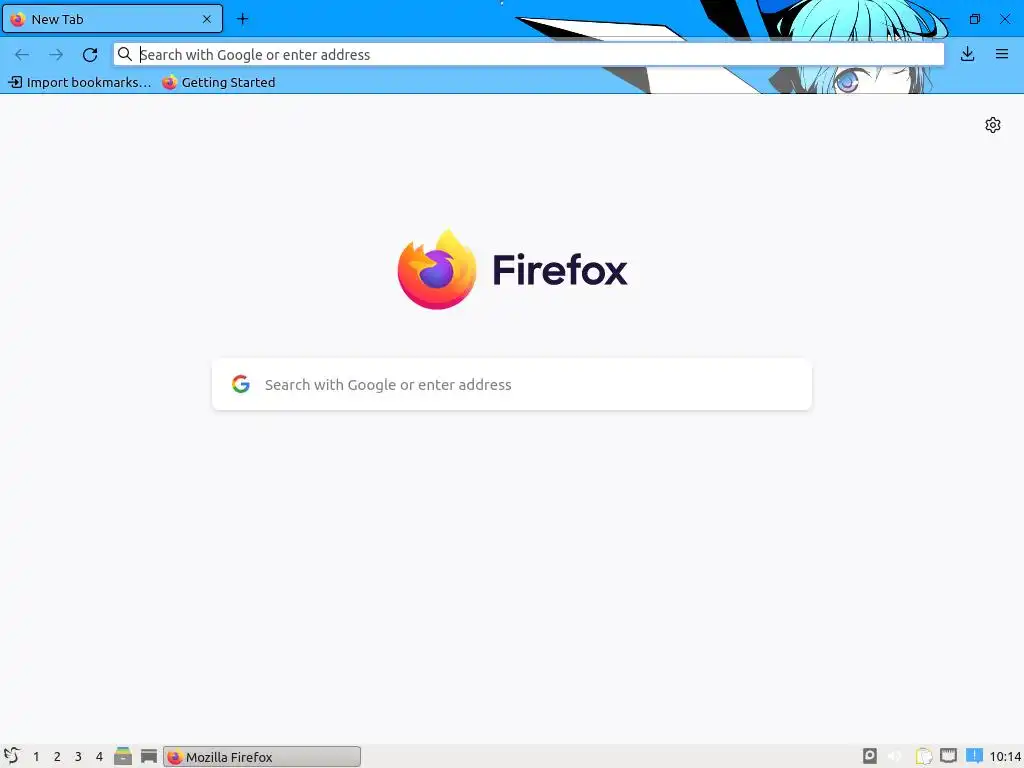Switch to workspace 1

point(36,757)
